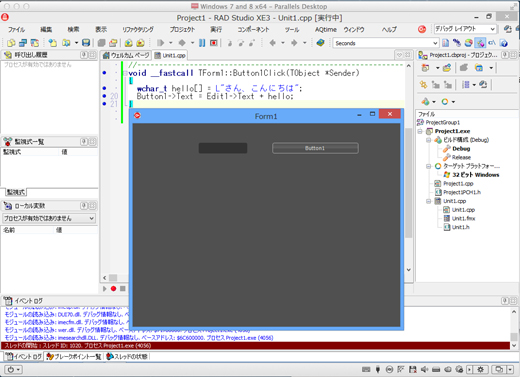This screenshot has width=520, height=377.
Task: Open the AQtime menu
Action: coord(326,30)
